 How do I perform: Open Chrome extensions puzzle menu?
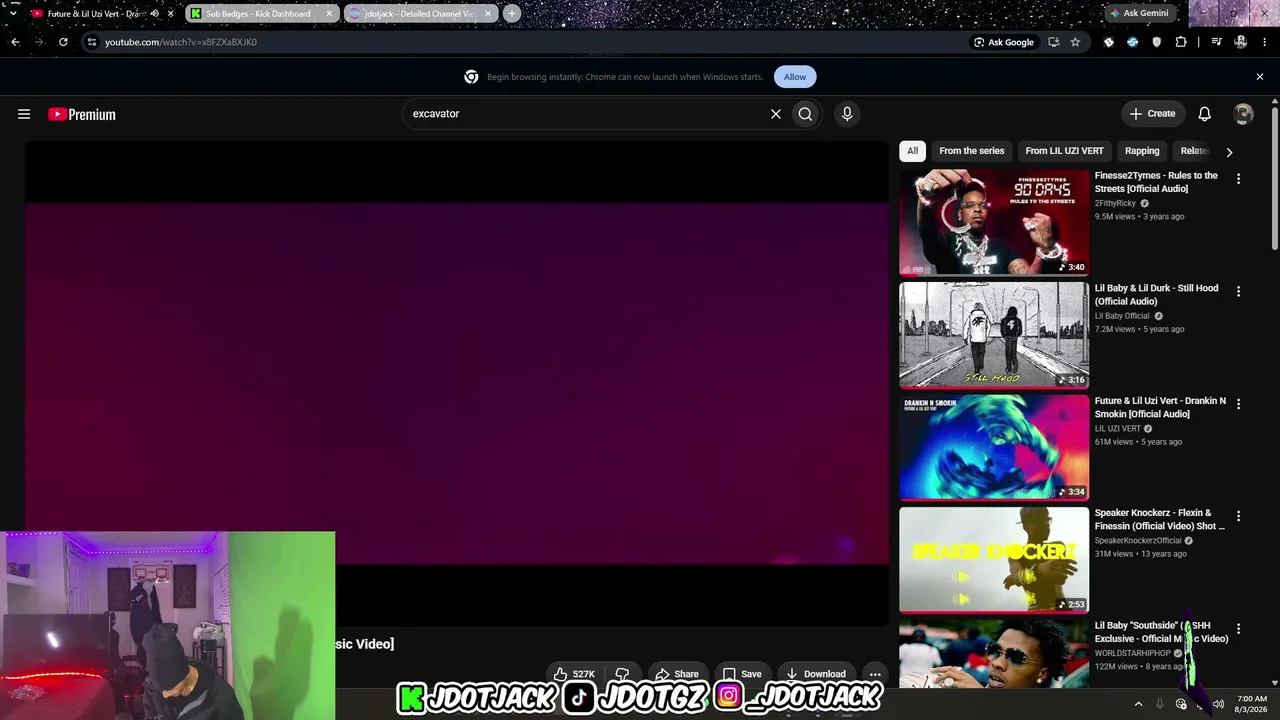click(1181, 42)
